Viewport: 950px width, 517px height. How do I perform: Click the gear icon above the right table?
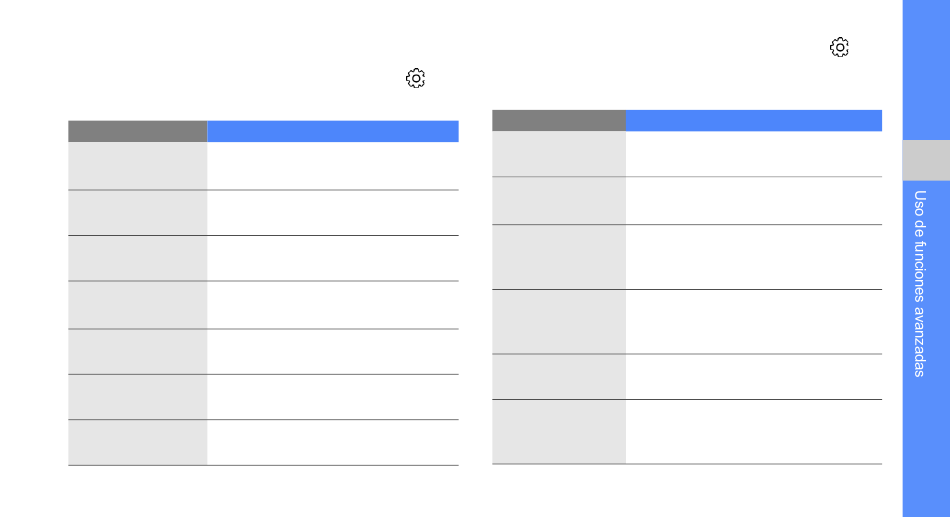(839, 47)
